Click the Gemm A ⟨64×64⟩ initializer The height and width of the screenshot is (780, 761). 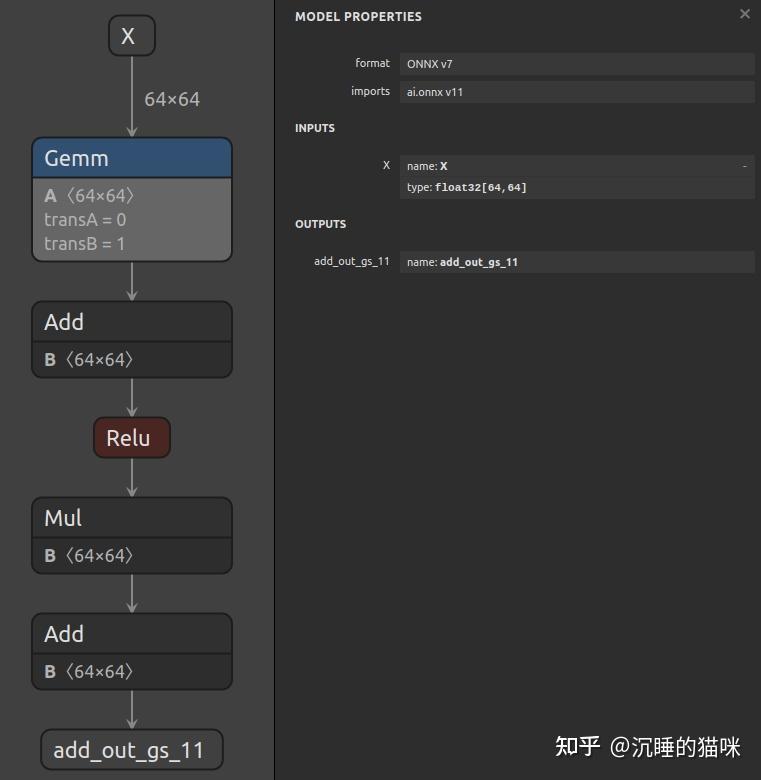[x=89, y=196]
